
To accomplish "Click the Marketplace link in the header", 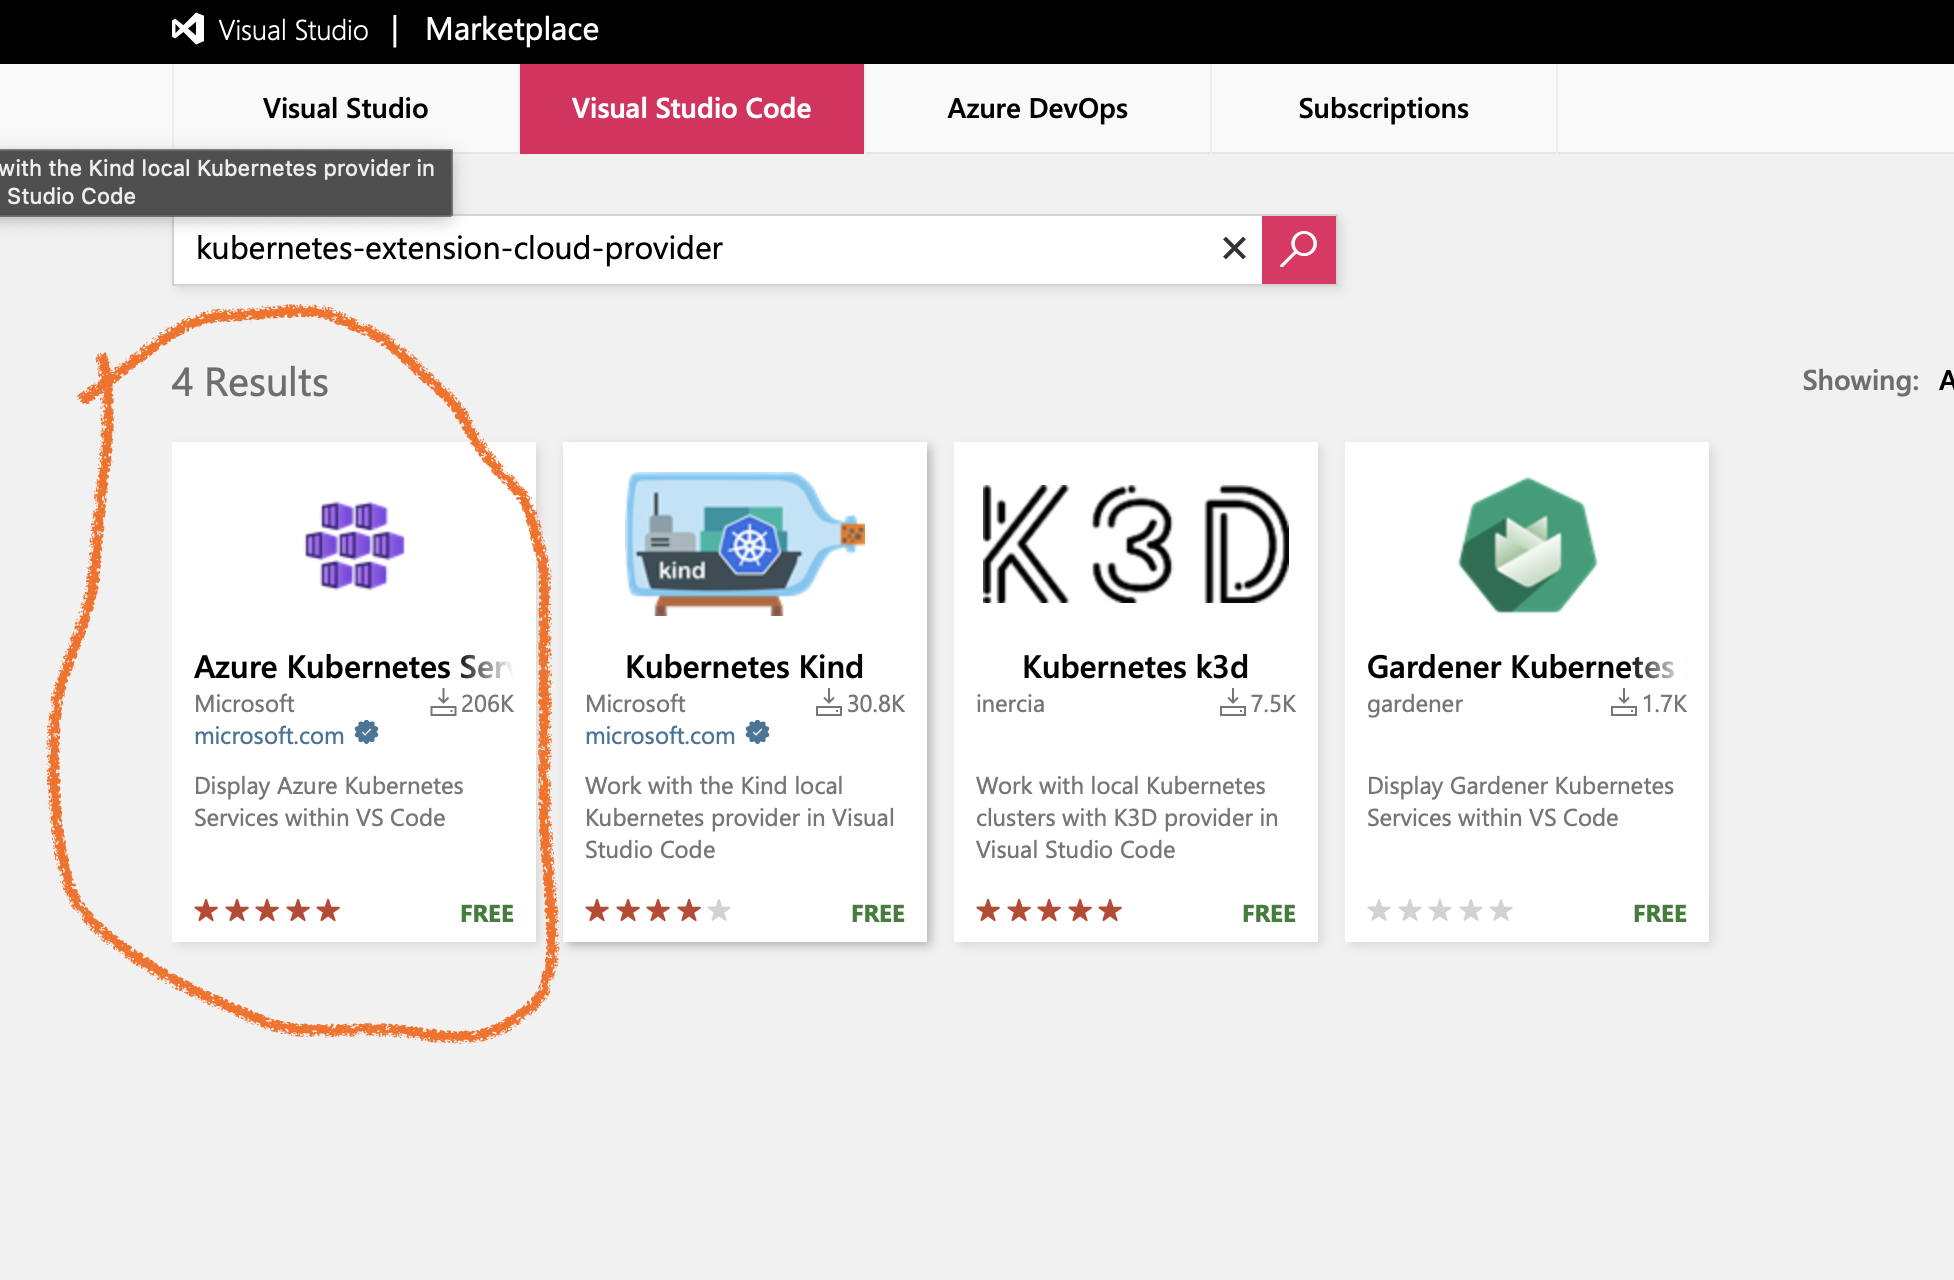I will click(511, 29).
